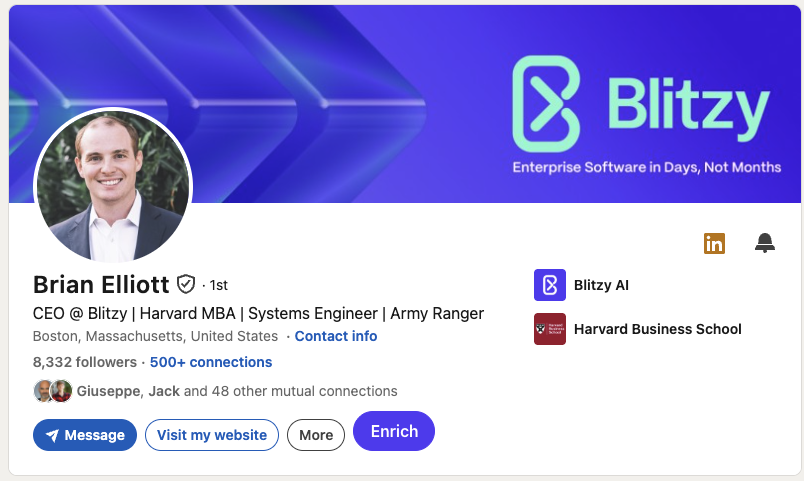The image size is (804, 481).
Task: Click the verification shield badge beside the name
Action: [186, 284]
